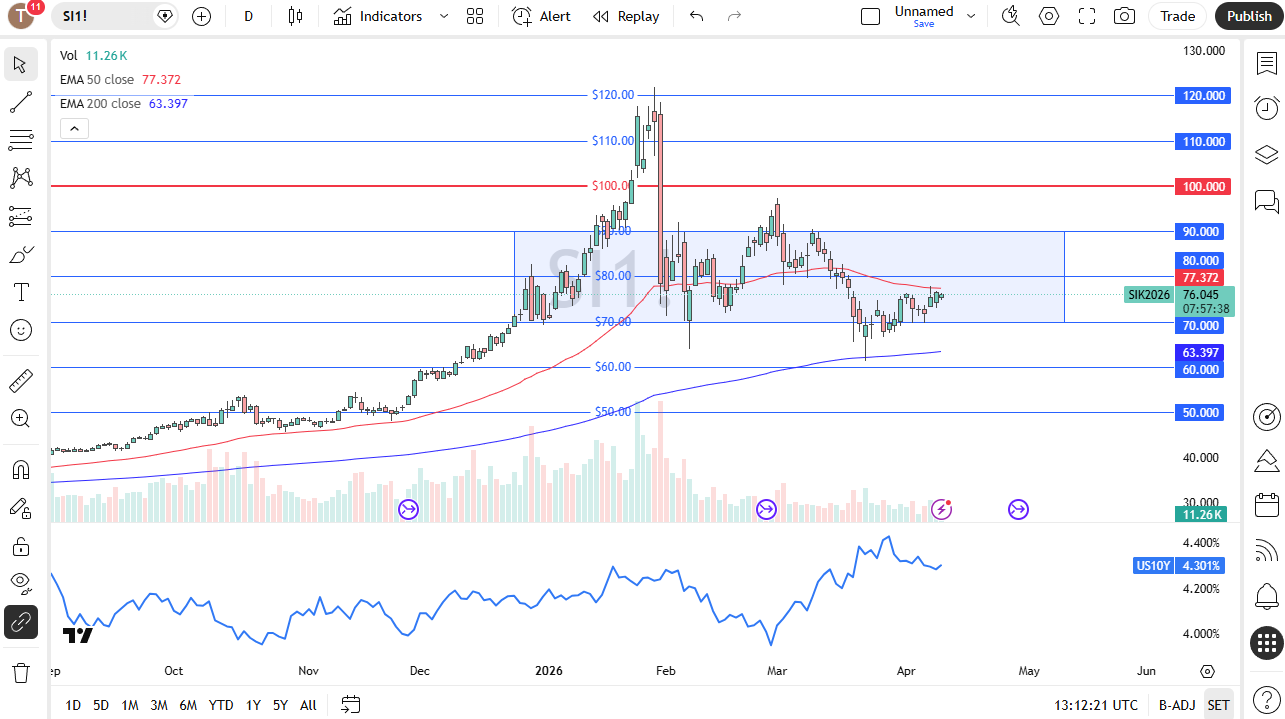
Task: Select the brush drawing tool
Action: point(21,254)
